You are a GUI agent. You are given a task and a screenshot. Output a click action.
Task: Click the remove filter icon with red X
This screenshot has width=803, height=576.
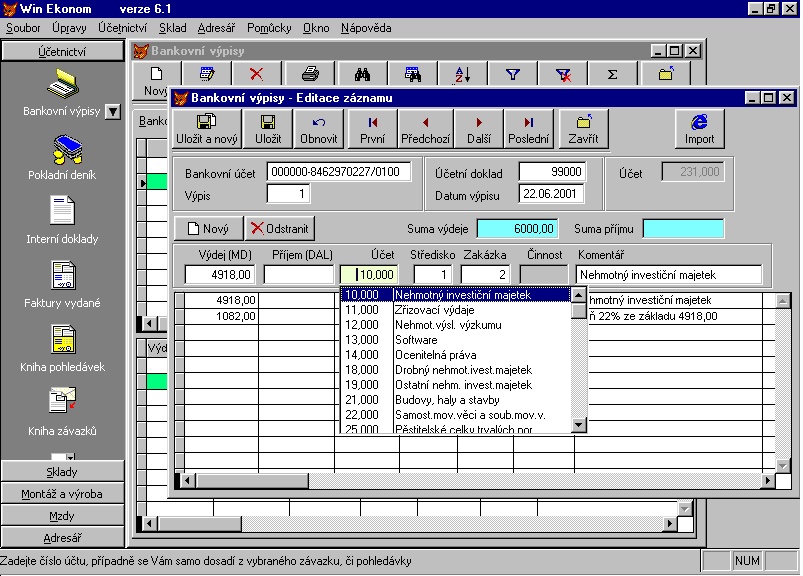click(563, 74)
